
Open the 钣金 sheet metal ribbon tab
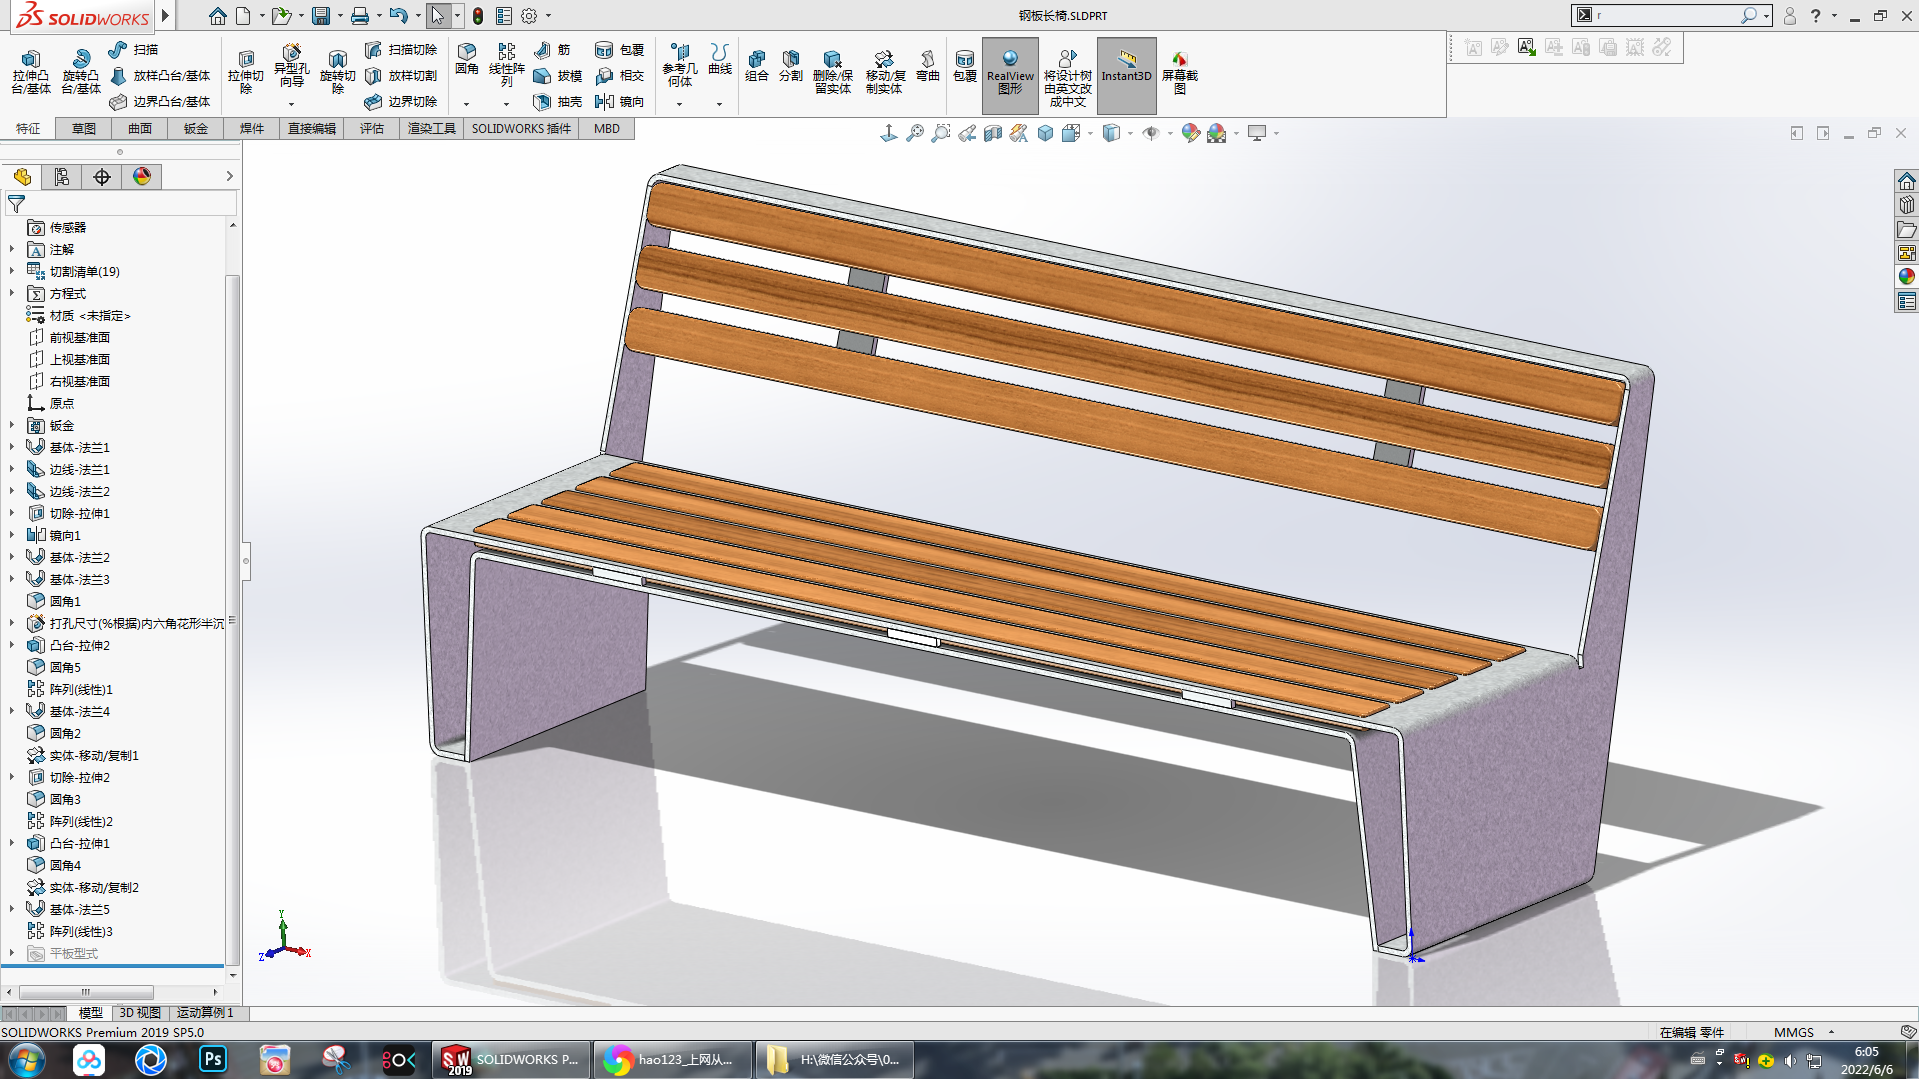(196, 129)
